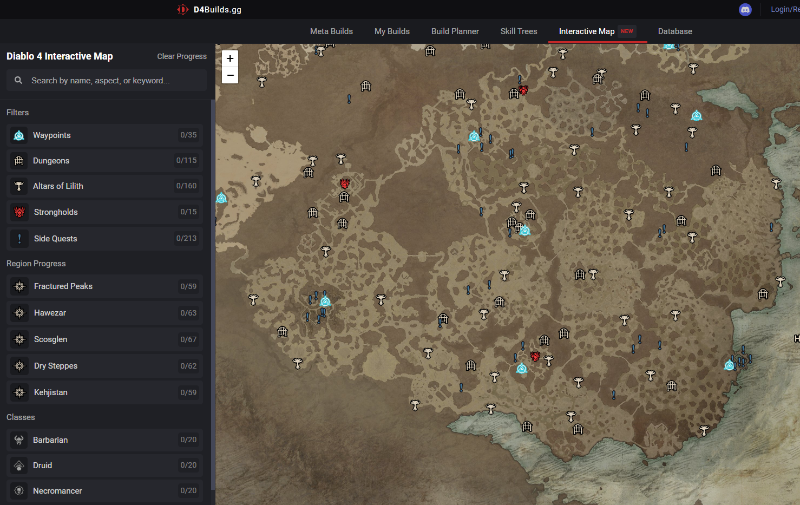This screenshot has height=505, width=800.
Task: Click the Login/Register link
Action: pos(785,9)
